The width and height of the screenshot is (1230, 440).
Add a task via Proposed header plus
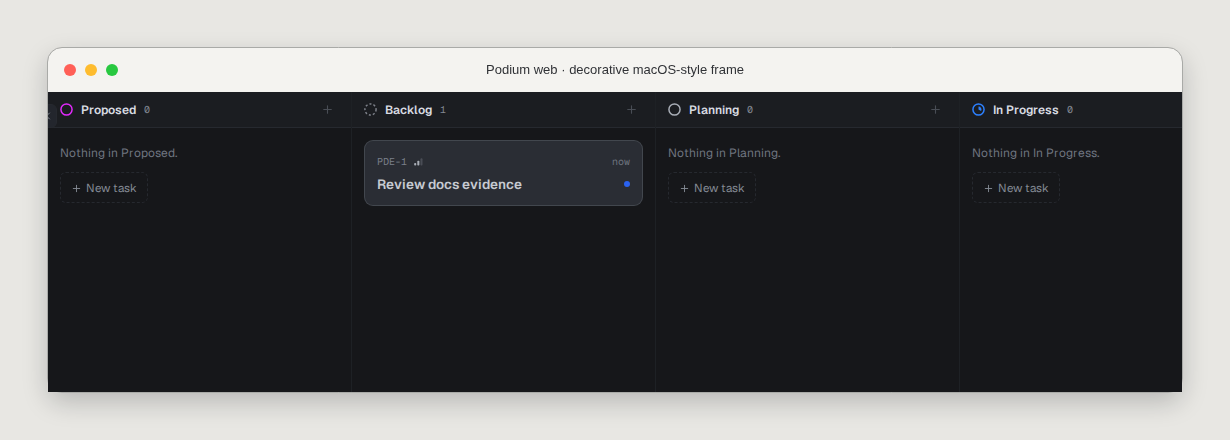327,110
